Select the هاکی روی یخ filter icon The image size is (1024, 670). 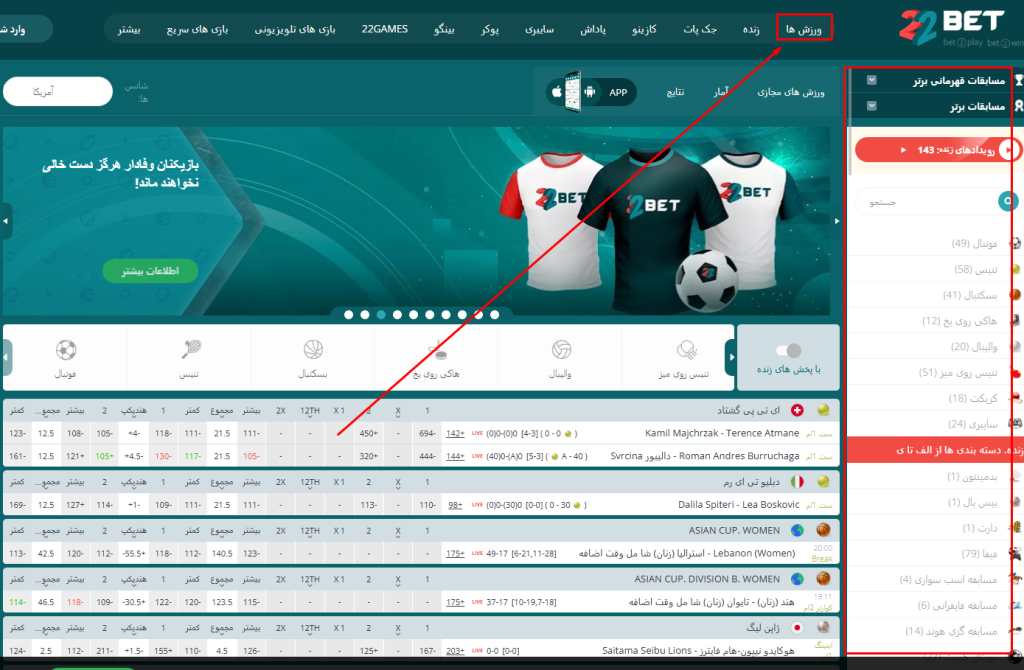pyautogui.click(x=437, y=350)
